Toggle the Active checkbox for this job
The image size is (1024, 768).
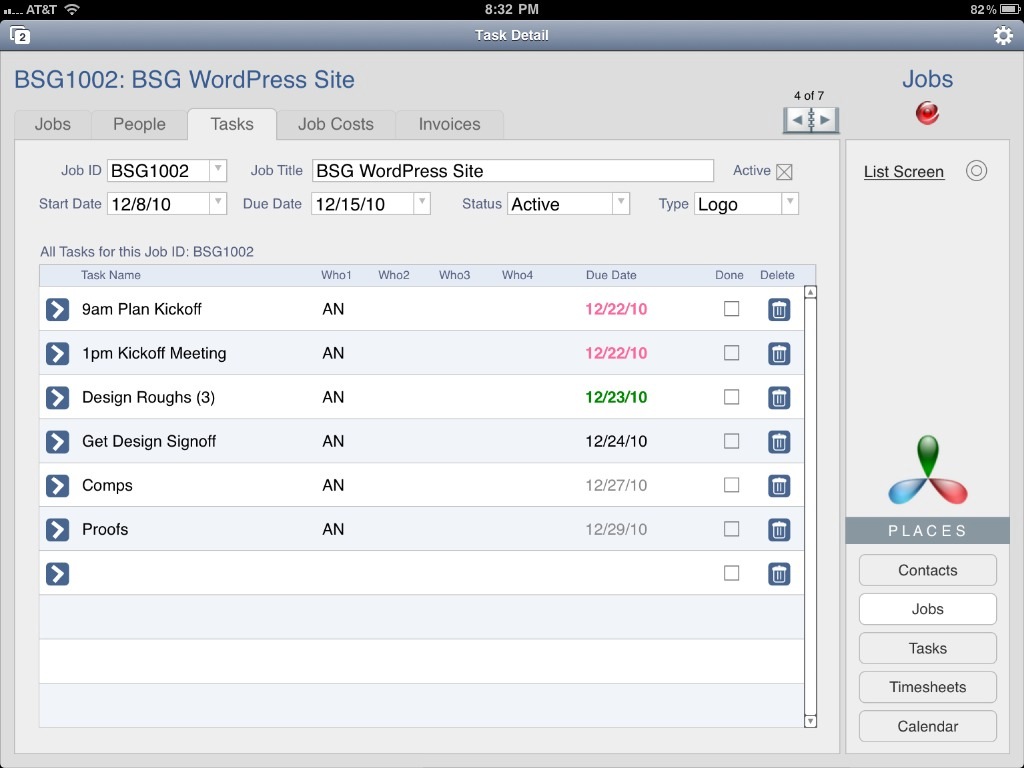(x=784, y=171)
